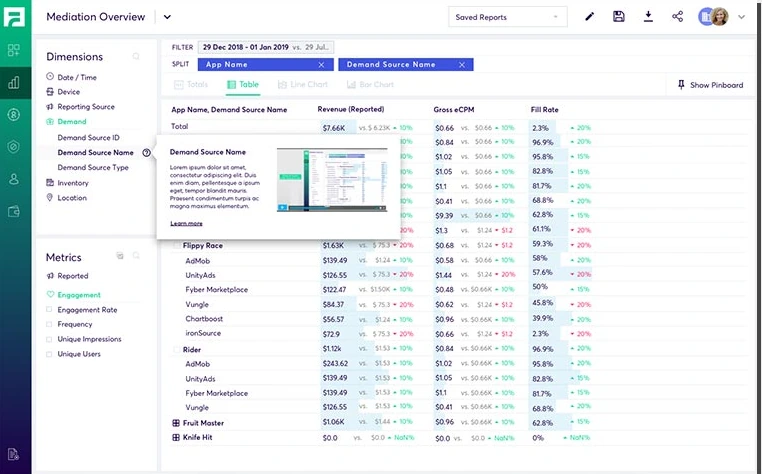Remove the Demand Source Name split chip

click(x=462, y=65)
